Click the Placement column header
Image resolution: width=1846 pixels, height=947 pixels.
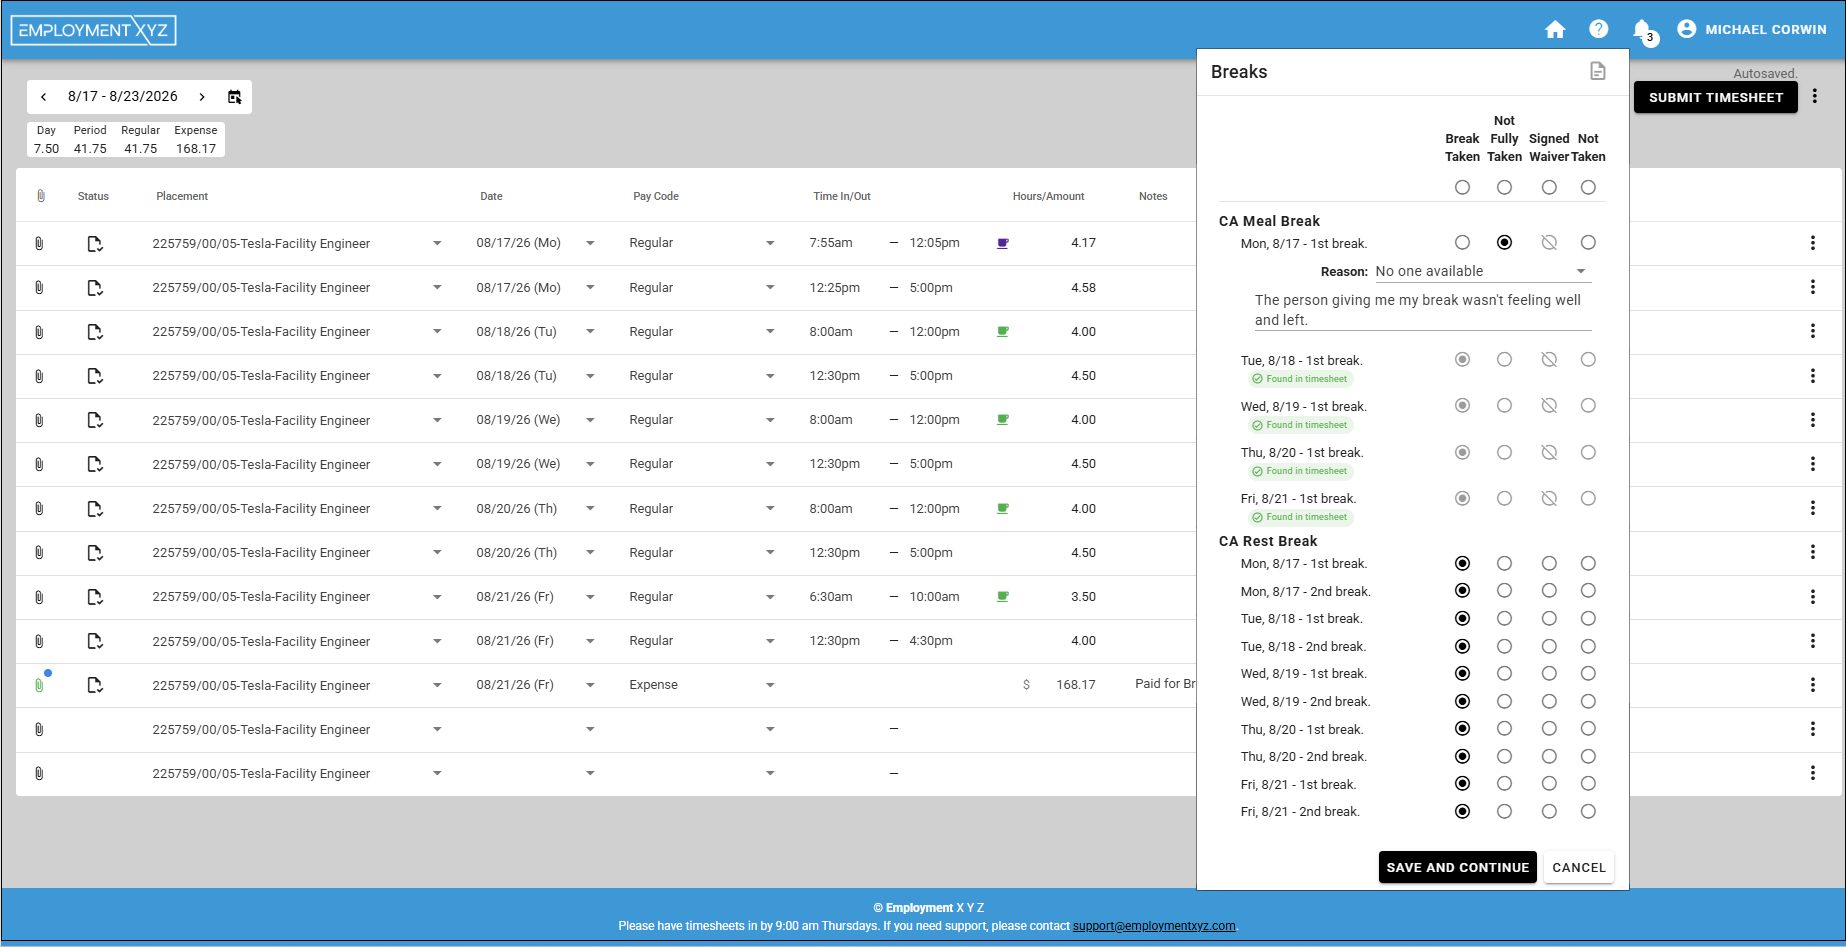(x=182, y=196)
